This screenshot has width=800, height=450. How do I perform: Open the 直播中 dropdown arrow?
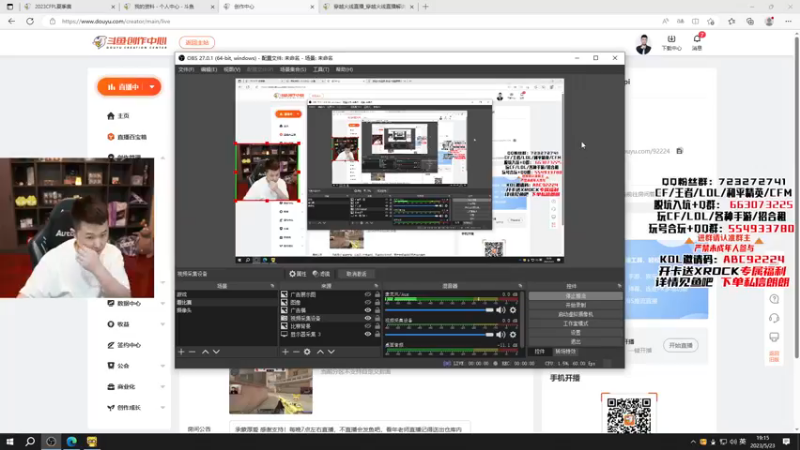point(152,87)
